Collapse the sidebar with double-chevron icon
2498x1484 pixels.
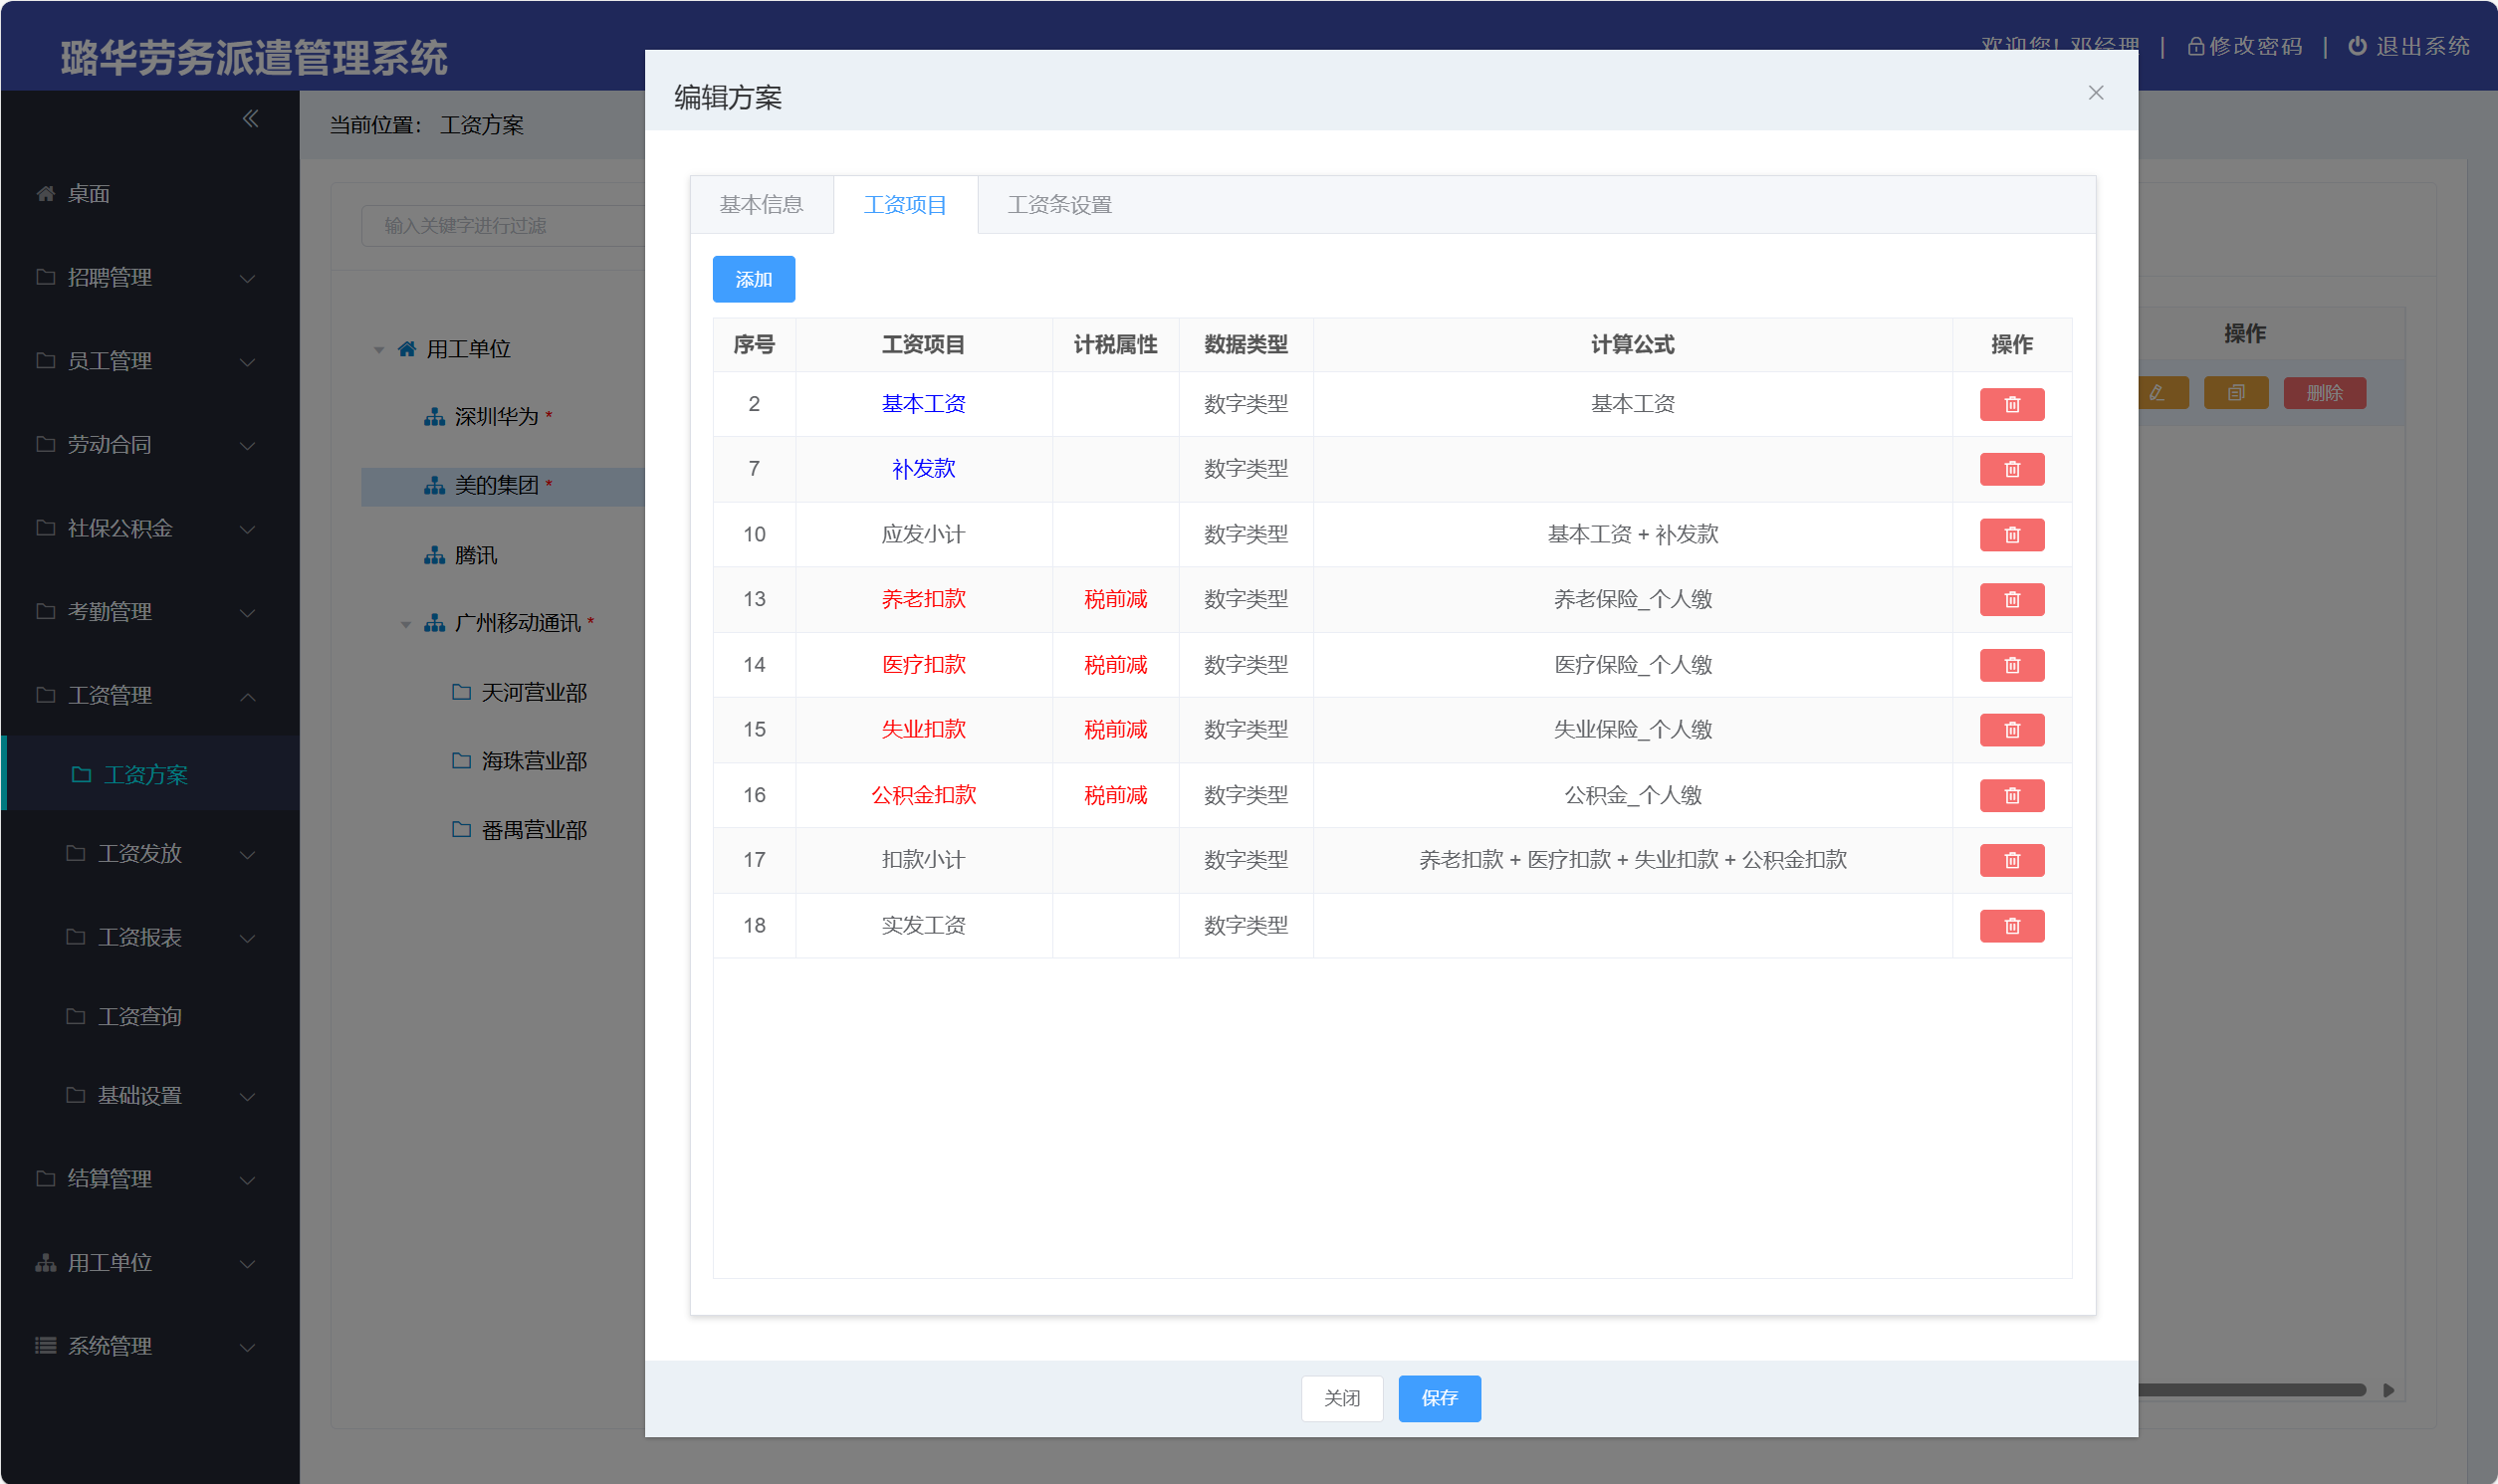[x=250, y=119]
